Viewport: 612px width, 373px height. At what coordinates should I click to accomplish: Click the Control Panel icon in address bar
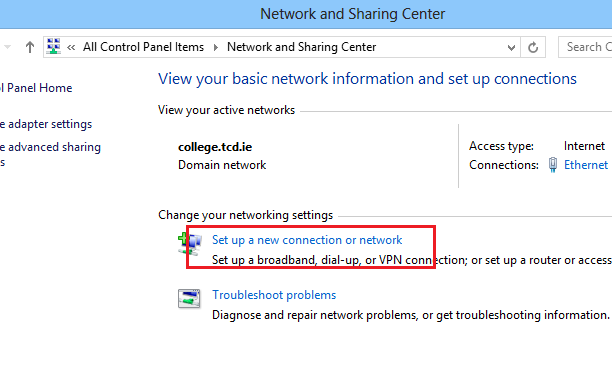point(53,46)
